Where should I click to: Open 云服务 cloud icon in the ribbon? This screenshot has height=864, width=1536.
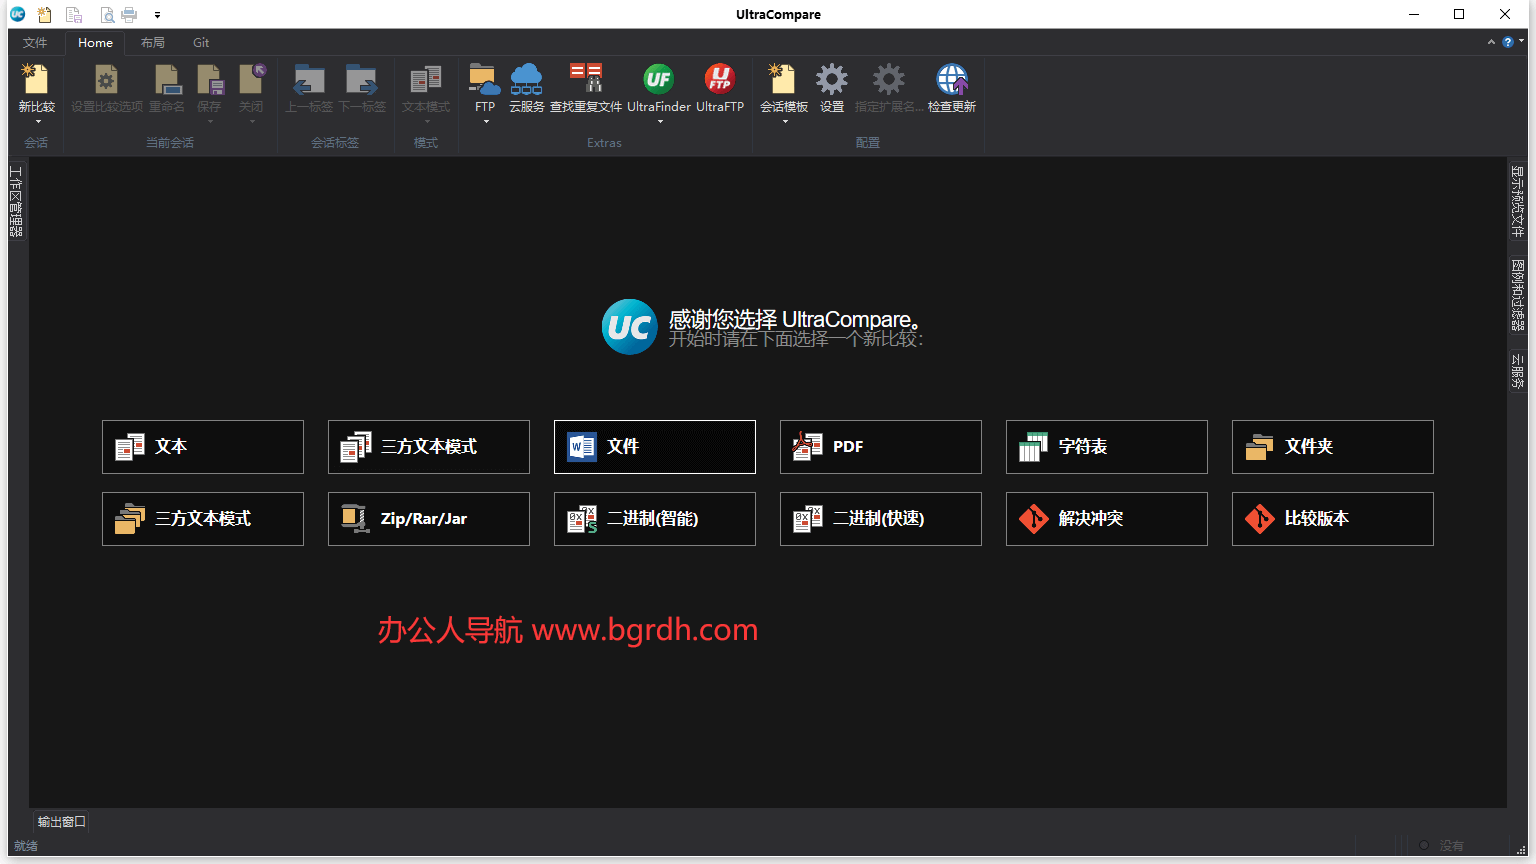point(526,80)
